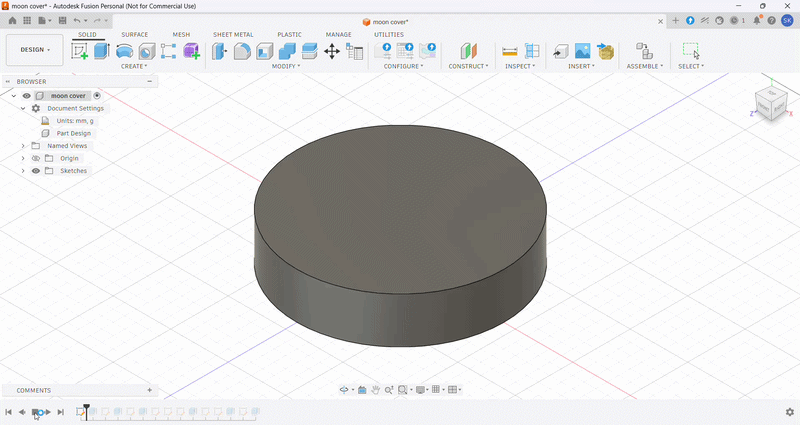Jump to timeline end
800x425 pixels.
(61, 412)
